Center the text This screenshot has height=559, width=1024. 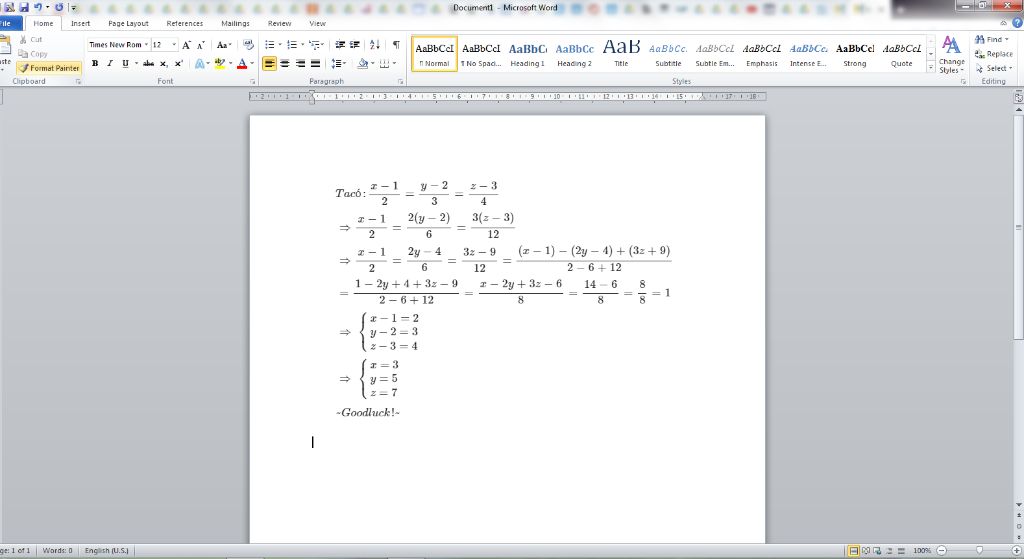click(285, 63)
